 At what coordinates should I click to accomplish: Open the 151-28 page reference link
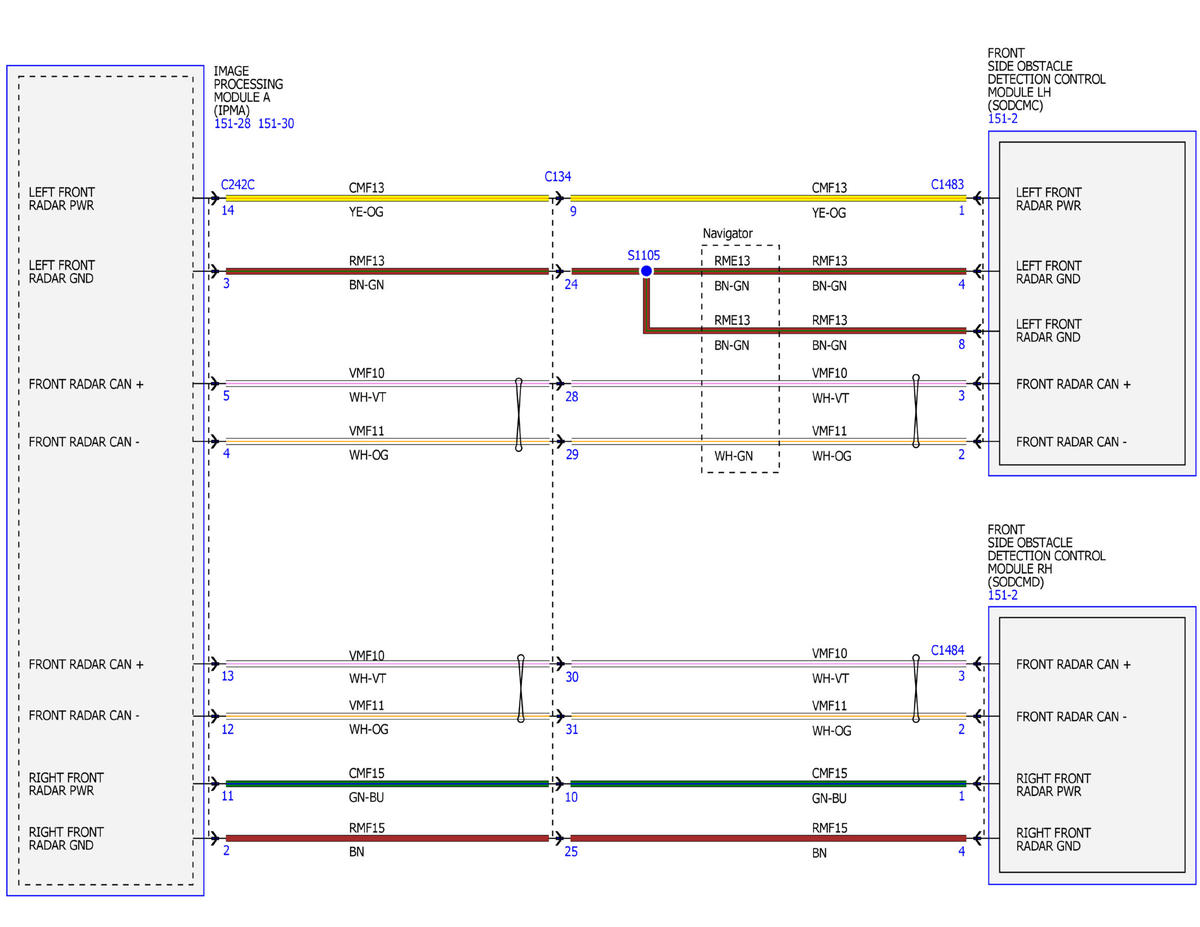(232, 124)
